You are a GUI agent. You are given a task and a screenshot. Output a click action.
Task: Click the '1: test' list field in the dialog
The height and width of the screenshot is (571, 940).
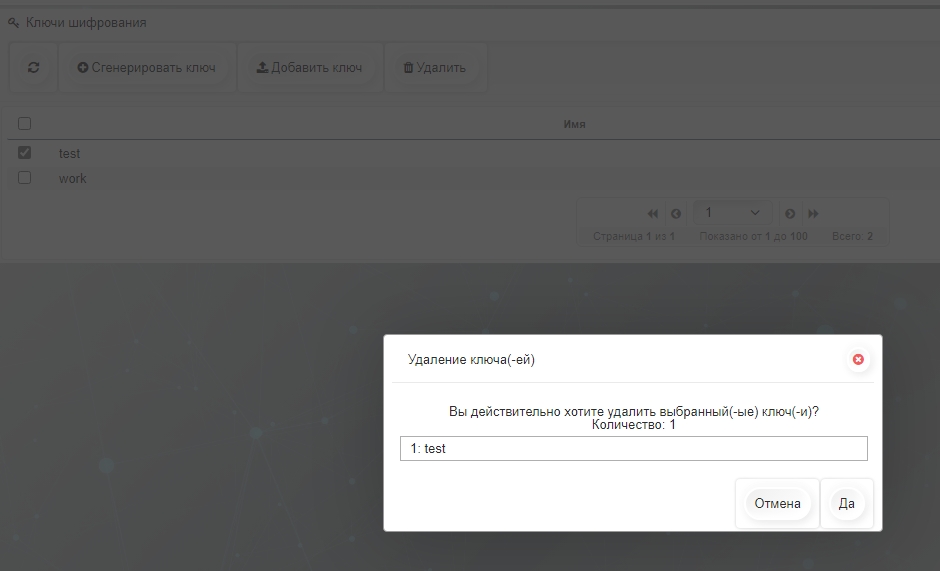pyautogui.click(x=634, y=449)
